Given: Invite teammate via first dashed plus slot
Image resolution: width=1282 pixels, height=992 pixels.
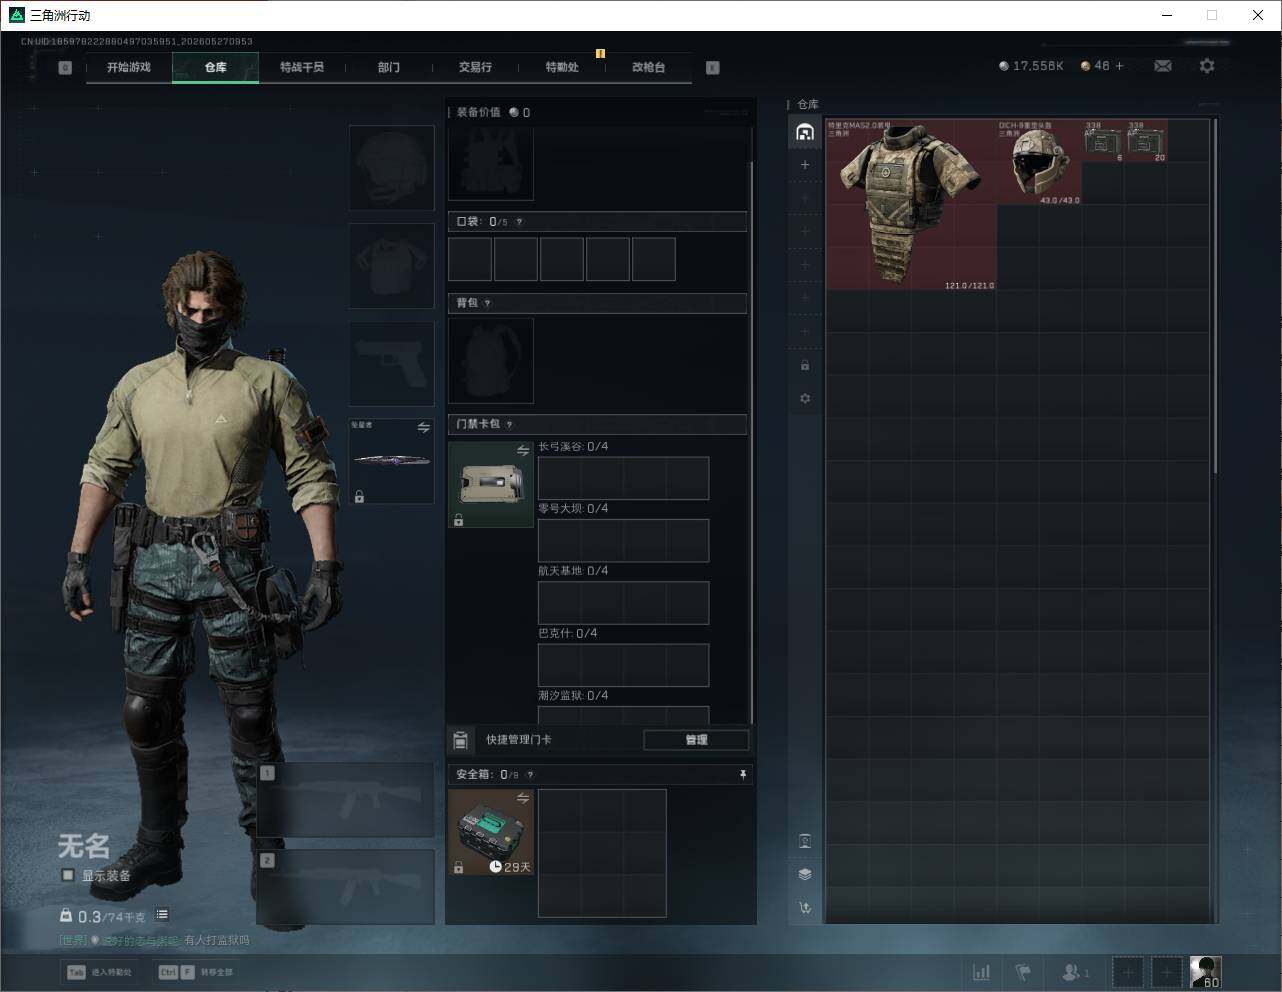Looking at the screenshot, I should (1127, 972).
